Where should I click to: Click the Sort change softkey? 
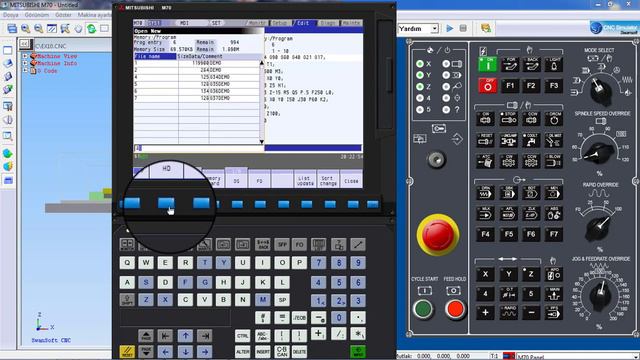coord(328,180)
